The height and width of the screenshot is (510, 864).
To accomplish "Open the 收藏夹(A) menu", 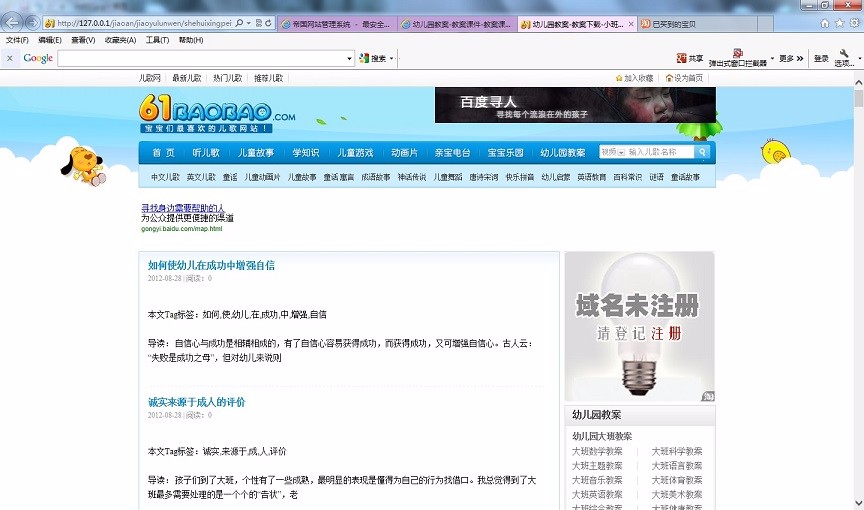I will click(x=120, y=40).
